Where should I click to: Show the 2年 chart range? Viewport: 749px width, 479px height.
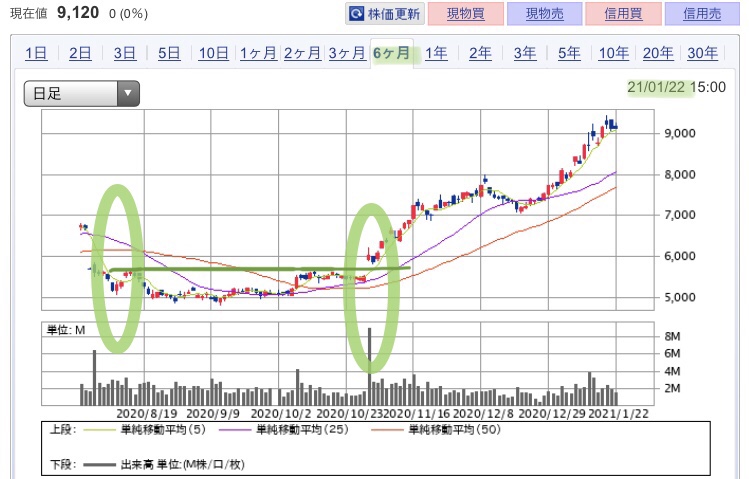[x=480, y=53]
